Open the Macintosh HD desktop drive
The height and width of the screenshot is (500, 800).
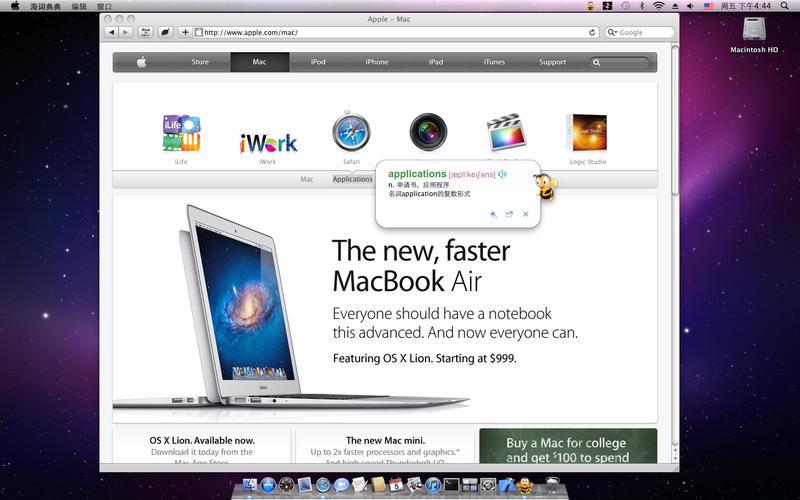754,35
